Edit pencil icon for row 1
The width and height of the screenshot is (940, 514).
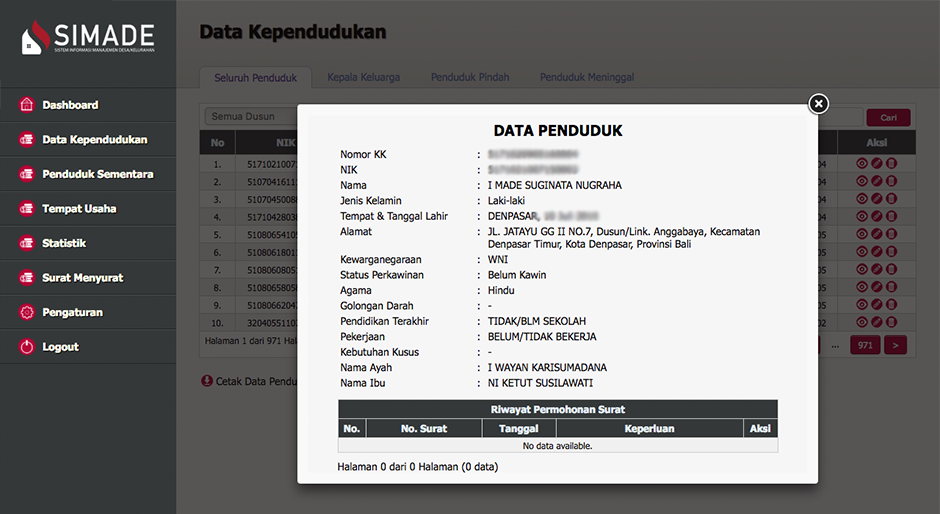tap(876, 163)
